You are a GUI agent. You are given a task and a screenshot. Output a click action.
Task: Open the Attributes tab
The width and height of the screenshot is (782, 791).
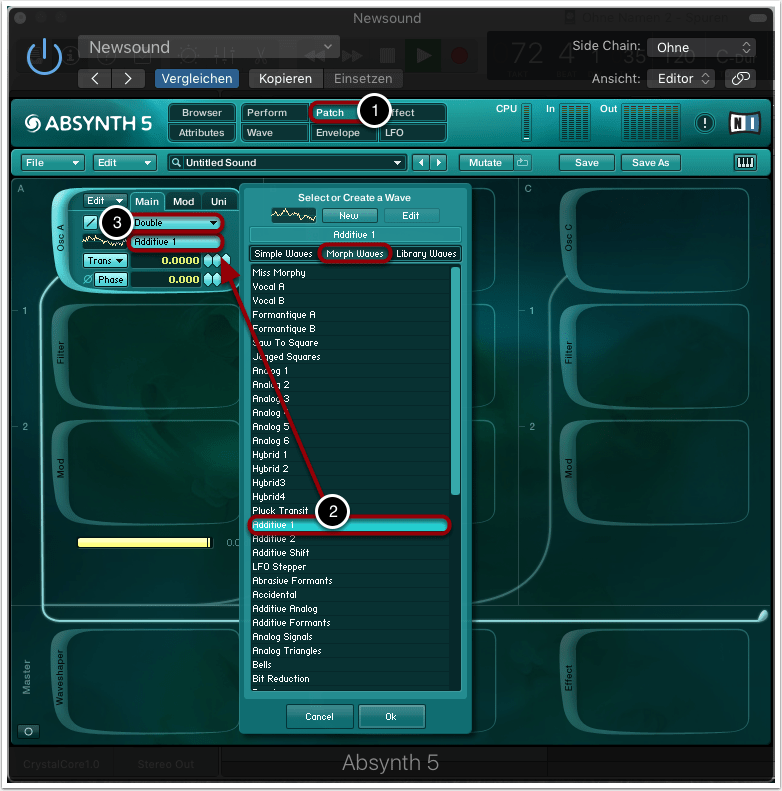202,133
